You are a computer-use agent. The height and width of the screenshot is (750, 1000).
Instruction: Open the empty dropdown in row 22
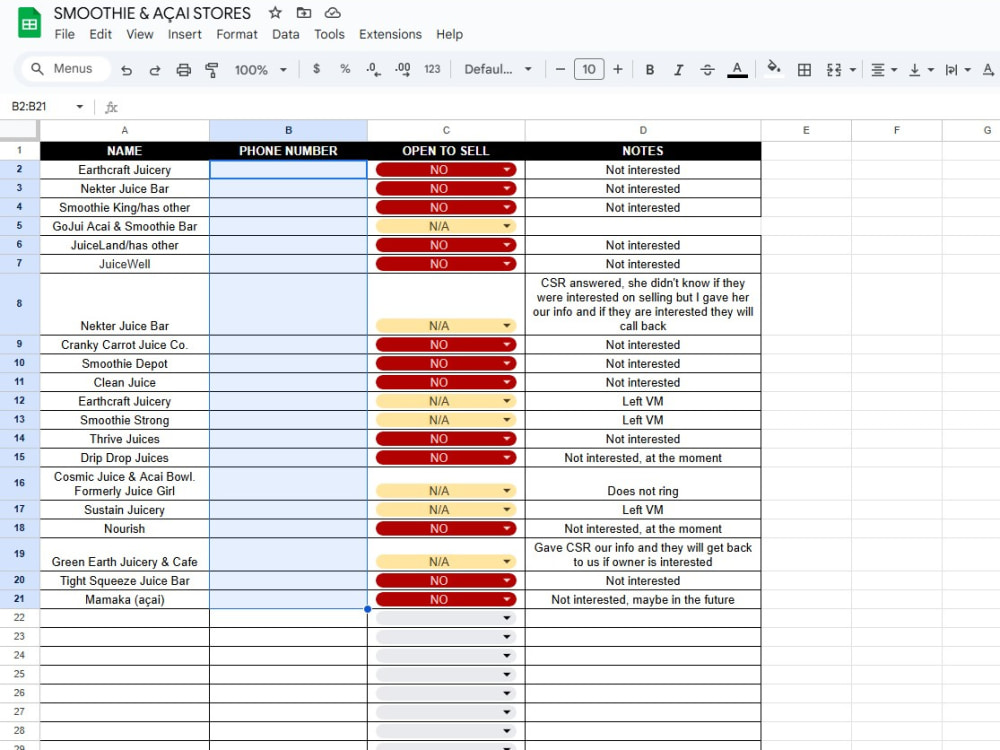[446, 618]
